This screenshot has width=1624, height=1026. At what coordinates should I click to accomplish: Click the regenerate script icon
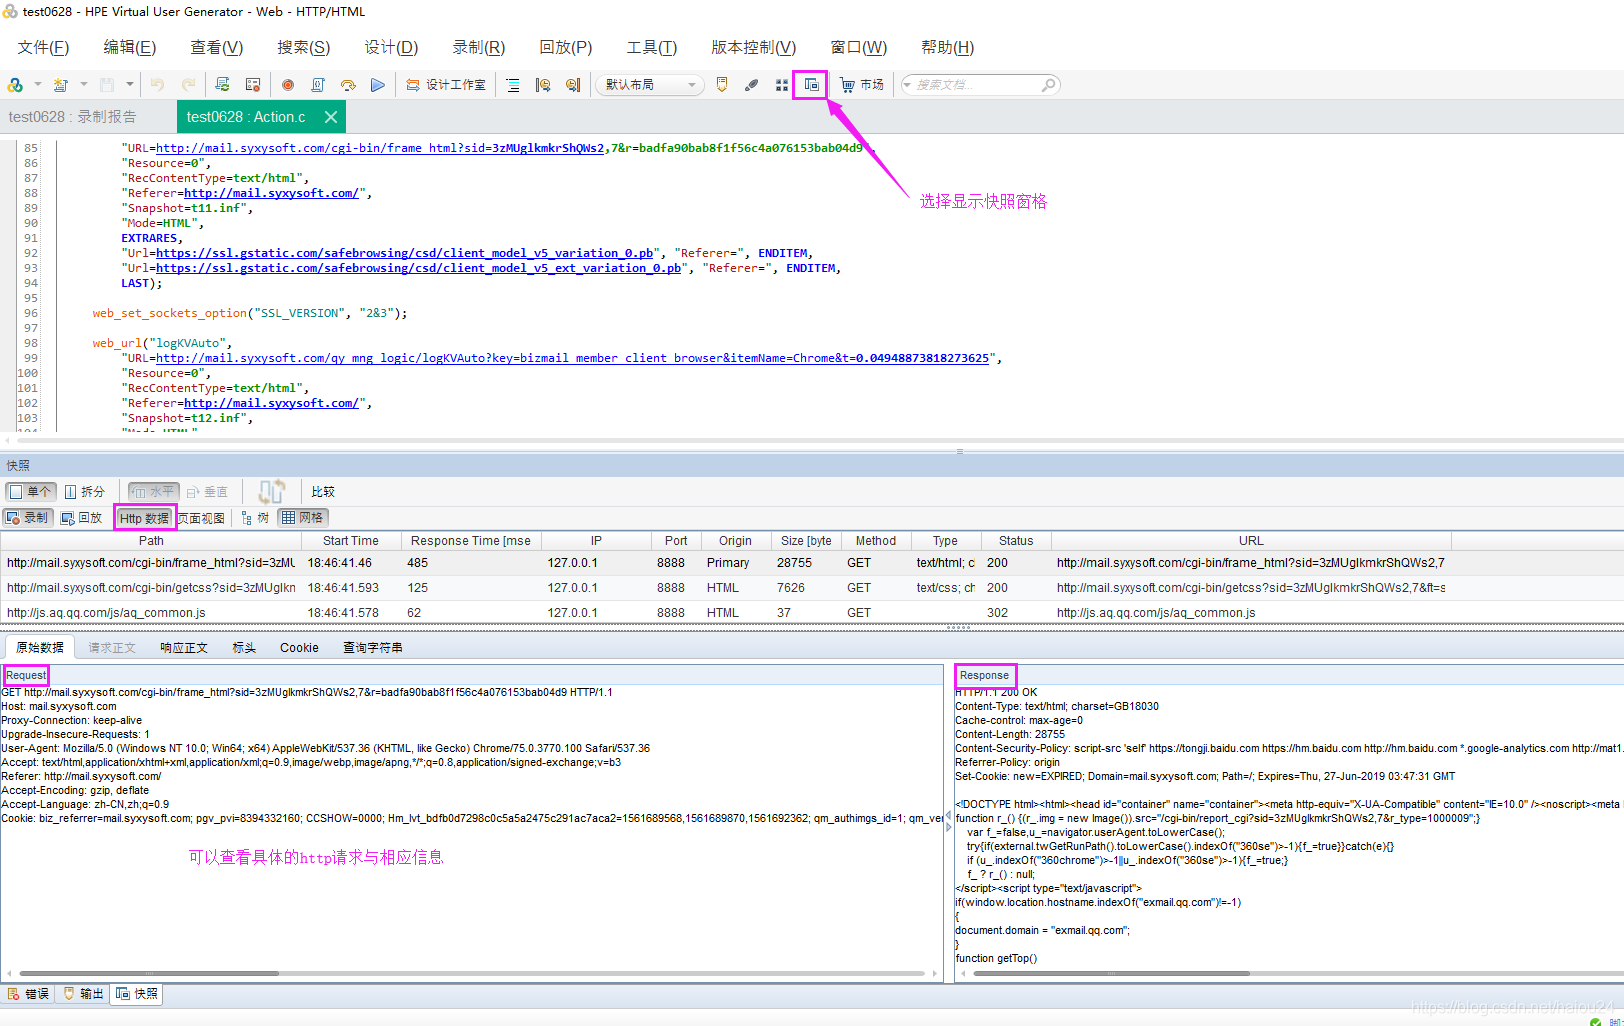[222, 85]
